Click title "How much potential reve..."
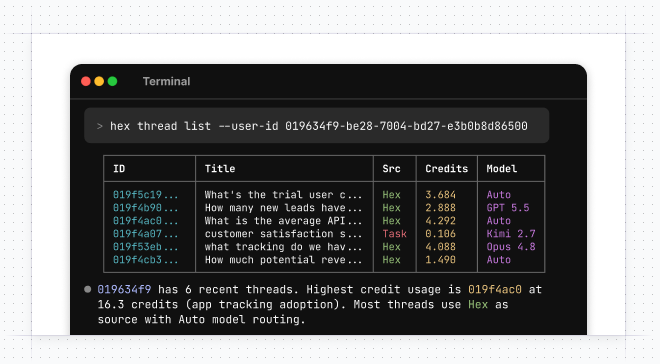The width and height of the screenshot is (660, 364). pos(283,260)
